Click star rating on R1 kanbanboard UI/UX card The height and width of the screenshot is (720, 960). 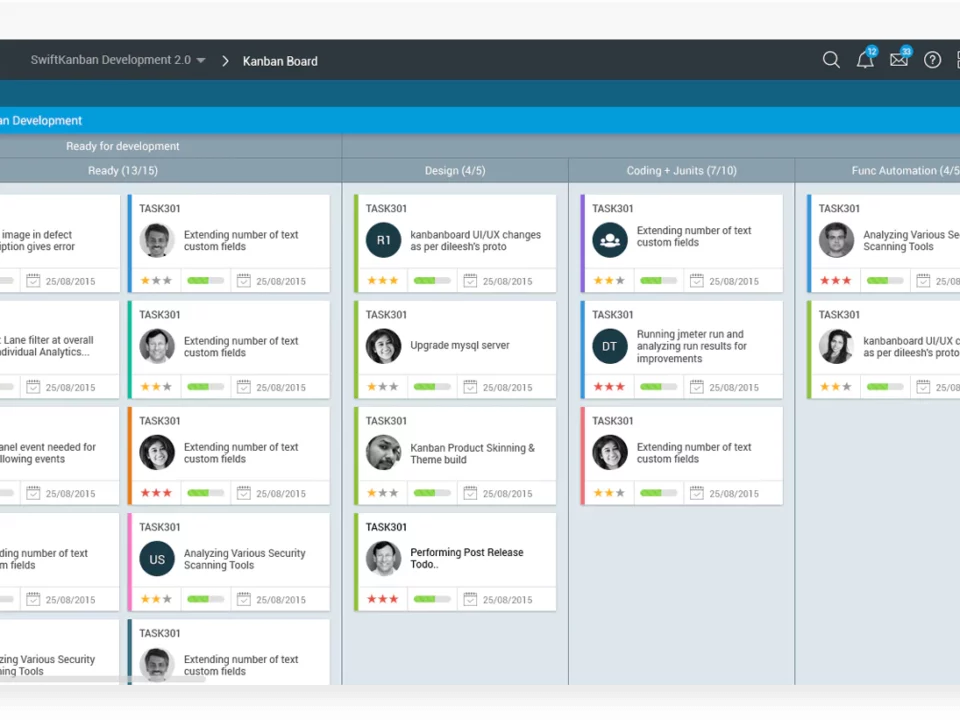click(383, 281)
